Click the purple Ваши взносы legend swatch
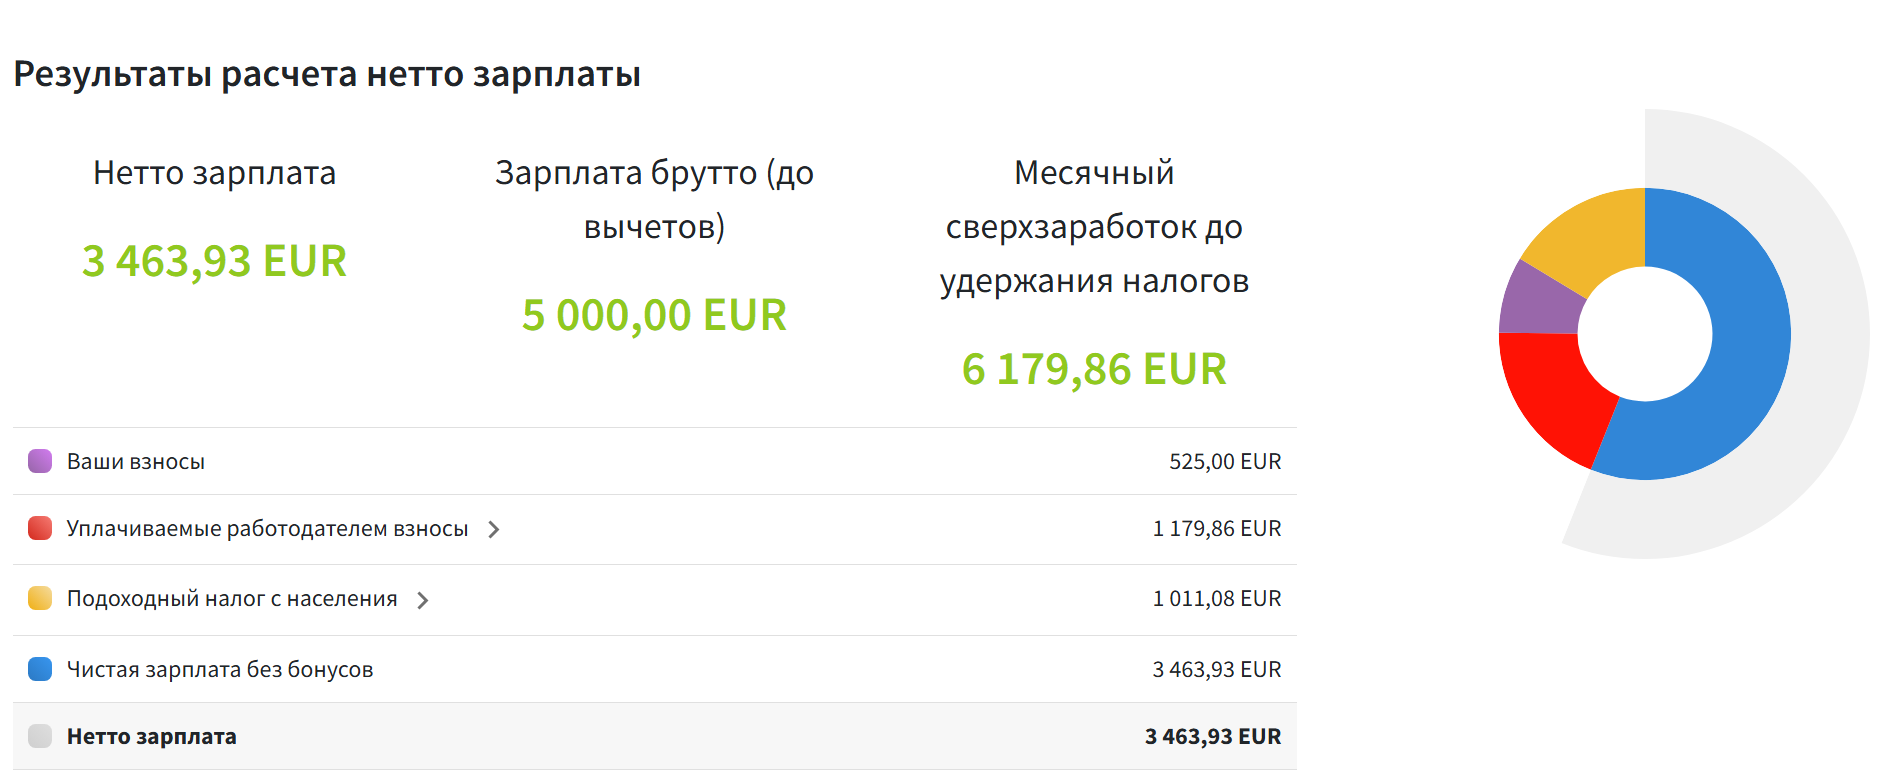1884x780 pixels. [x=40, y=461]
